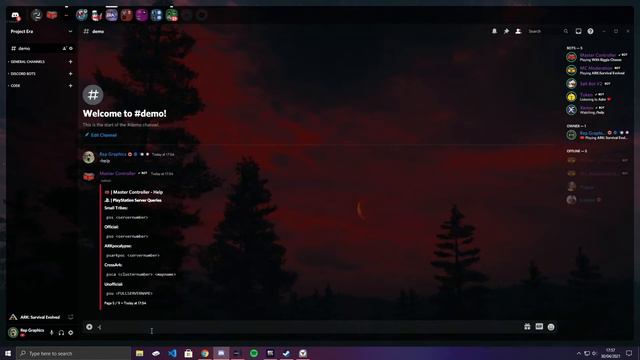
Task: Select the third bot in the BOTS list
Action: tap(597, 84)
